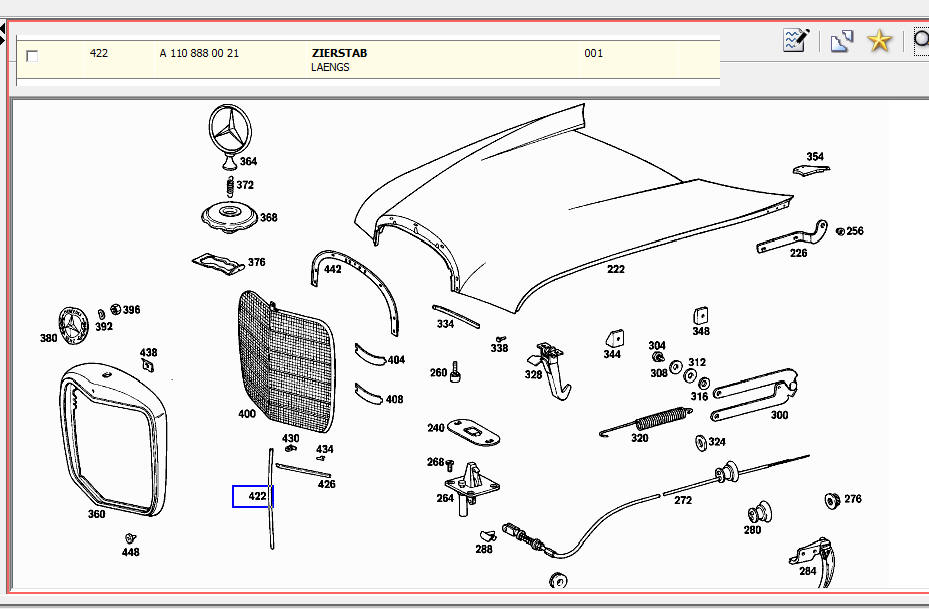Image resolution: width=929 pixels, height=609 pixels.
Task: Select callout 264 for the lock base
Action: coord(444,498)
